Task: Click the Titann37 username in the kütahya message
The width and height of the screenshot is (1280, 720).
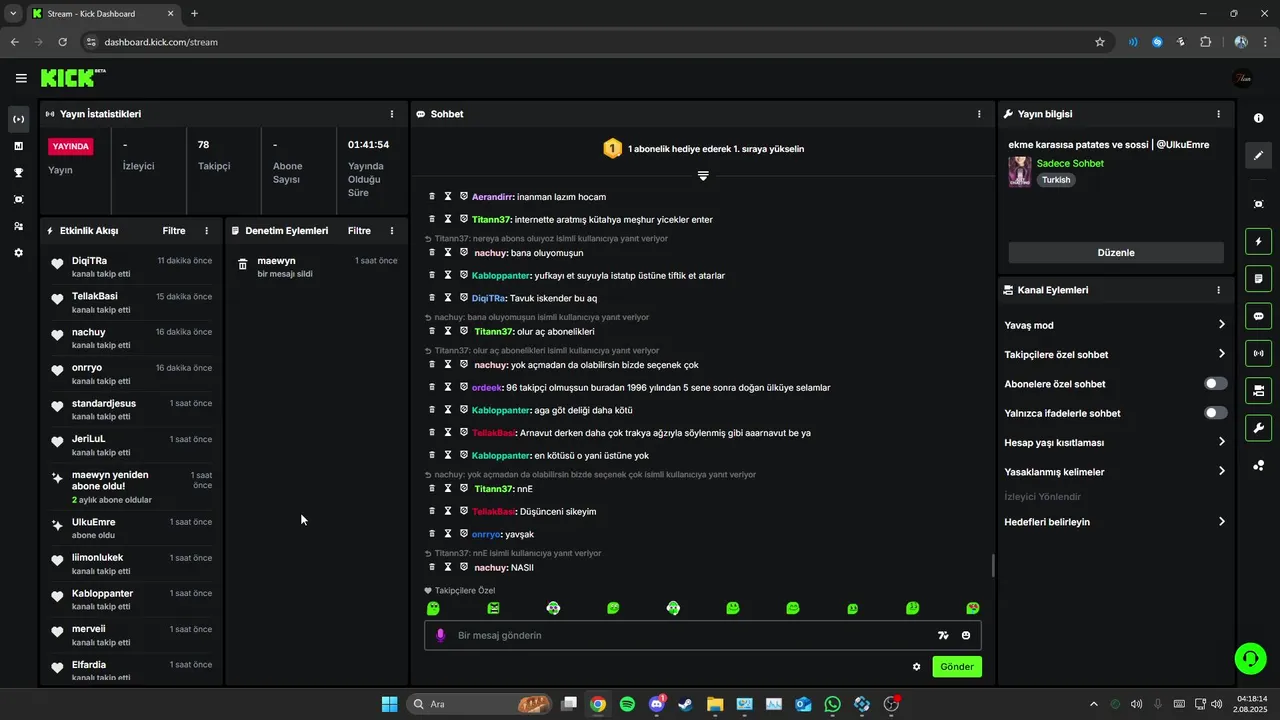Action: click(x=491, y=219)
